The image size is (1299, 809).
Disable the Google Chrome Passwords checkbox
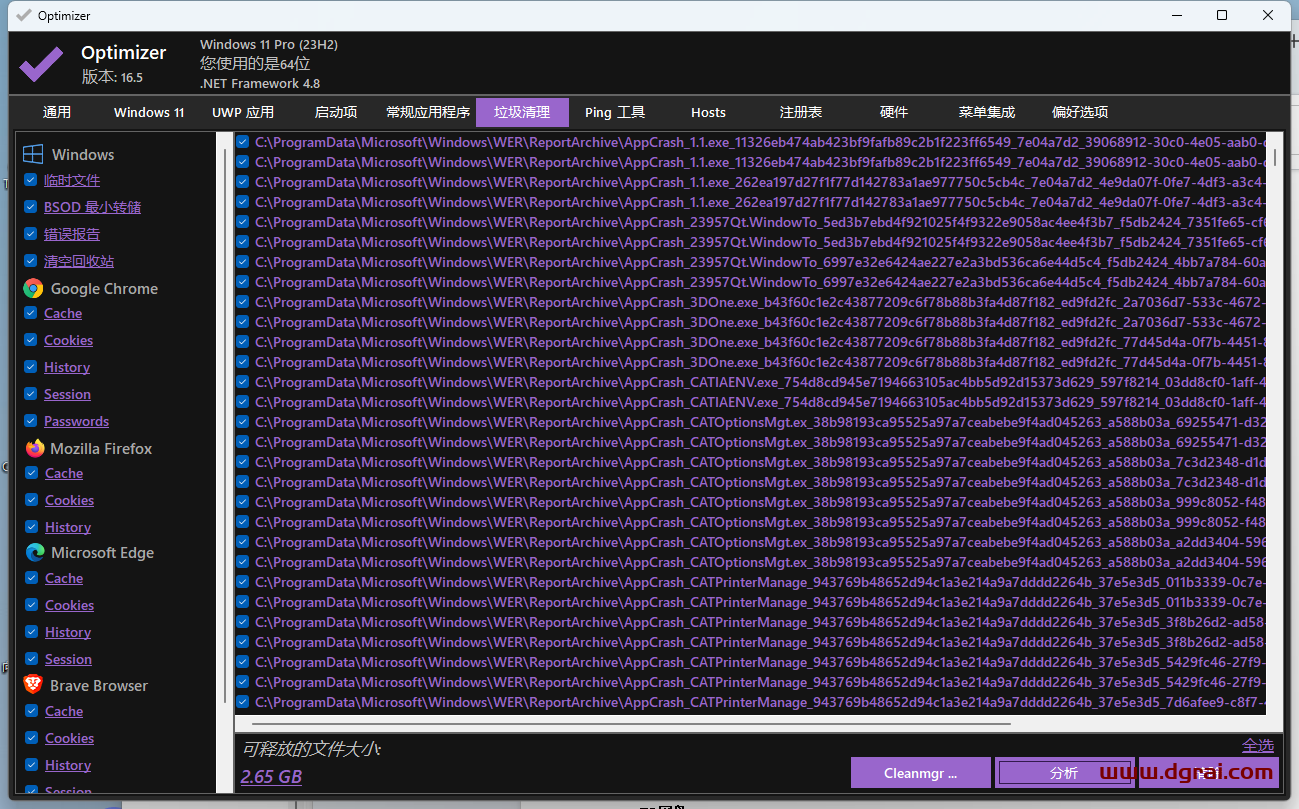pos(31,421)
